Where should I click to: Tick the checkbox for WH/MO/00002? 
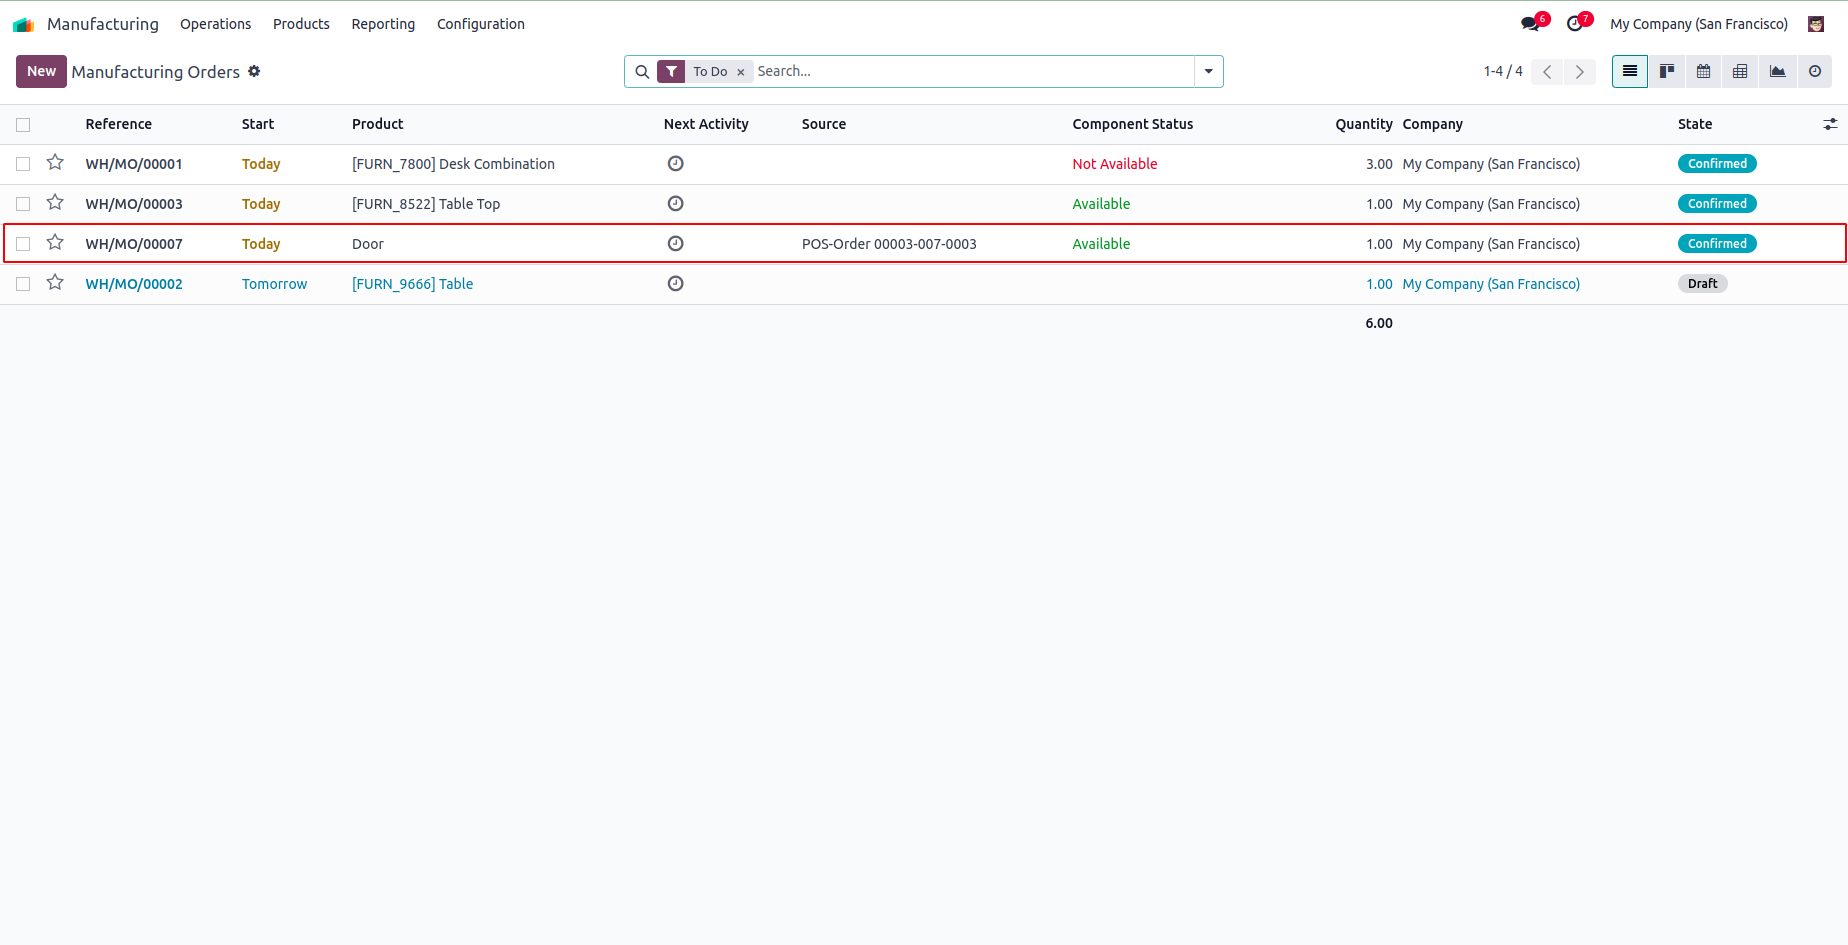click(23, 284)
